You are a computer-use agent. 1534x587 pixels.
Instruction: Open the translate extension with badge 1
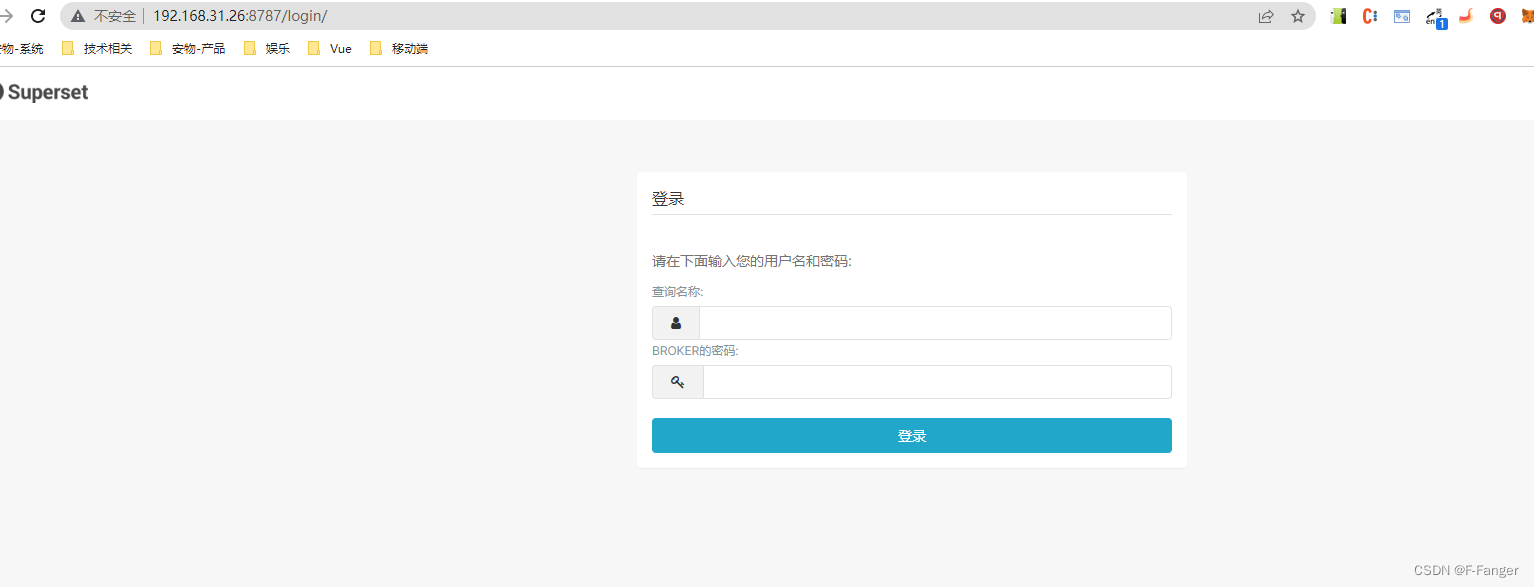1435,17
